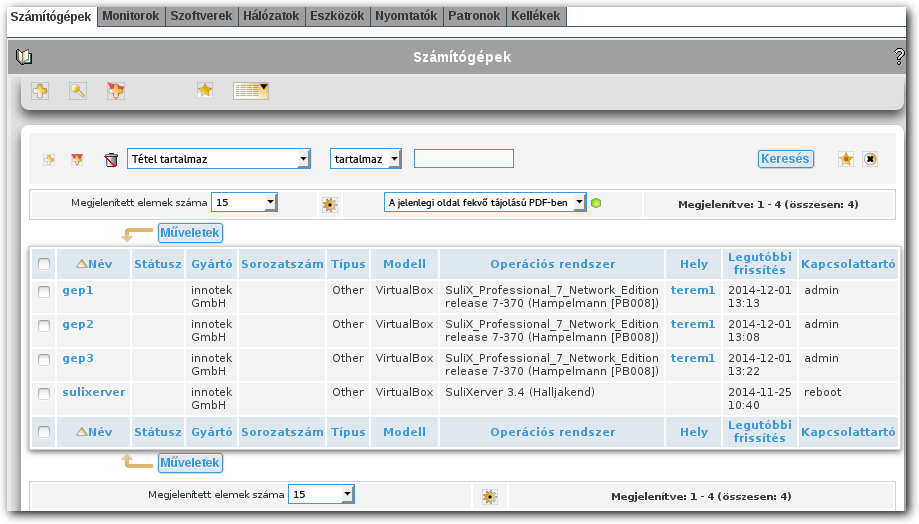Viewport: 919px width, 524px height.
Task: Check the box for gep2 row
Action: [44, 325]
